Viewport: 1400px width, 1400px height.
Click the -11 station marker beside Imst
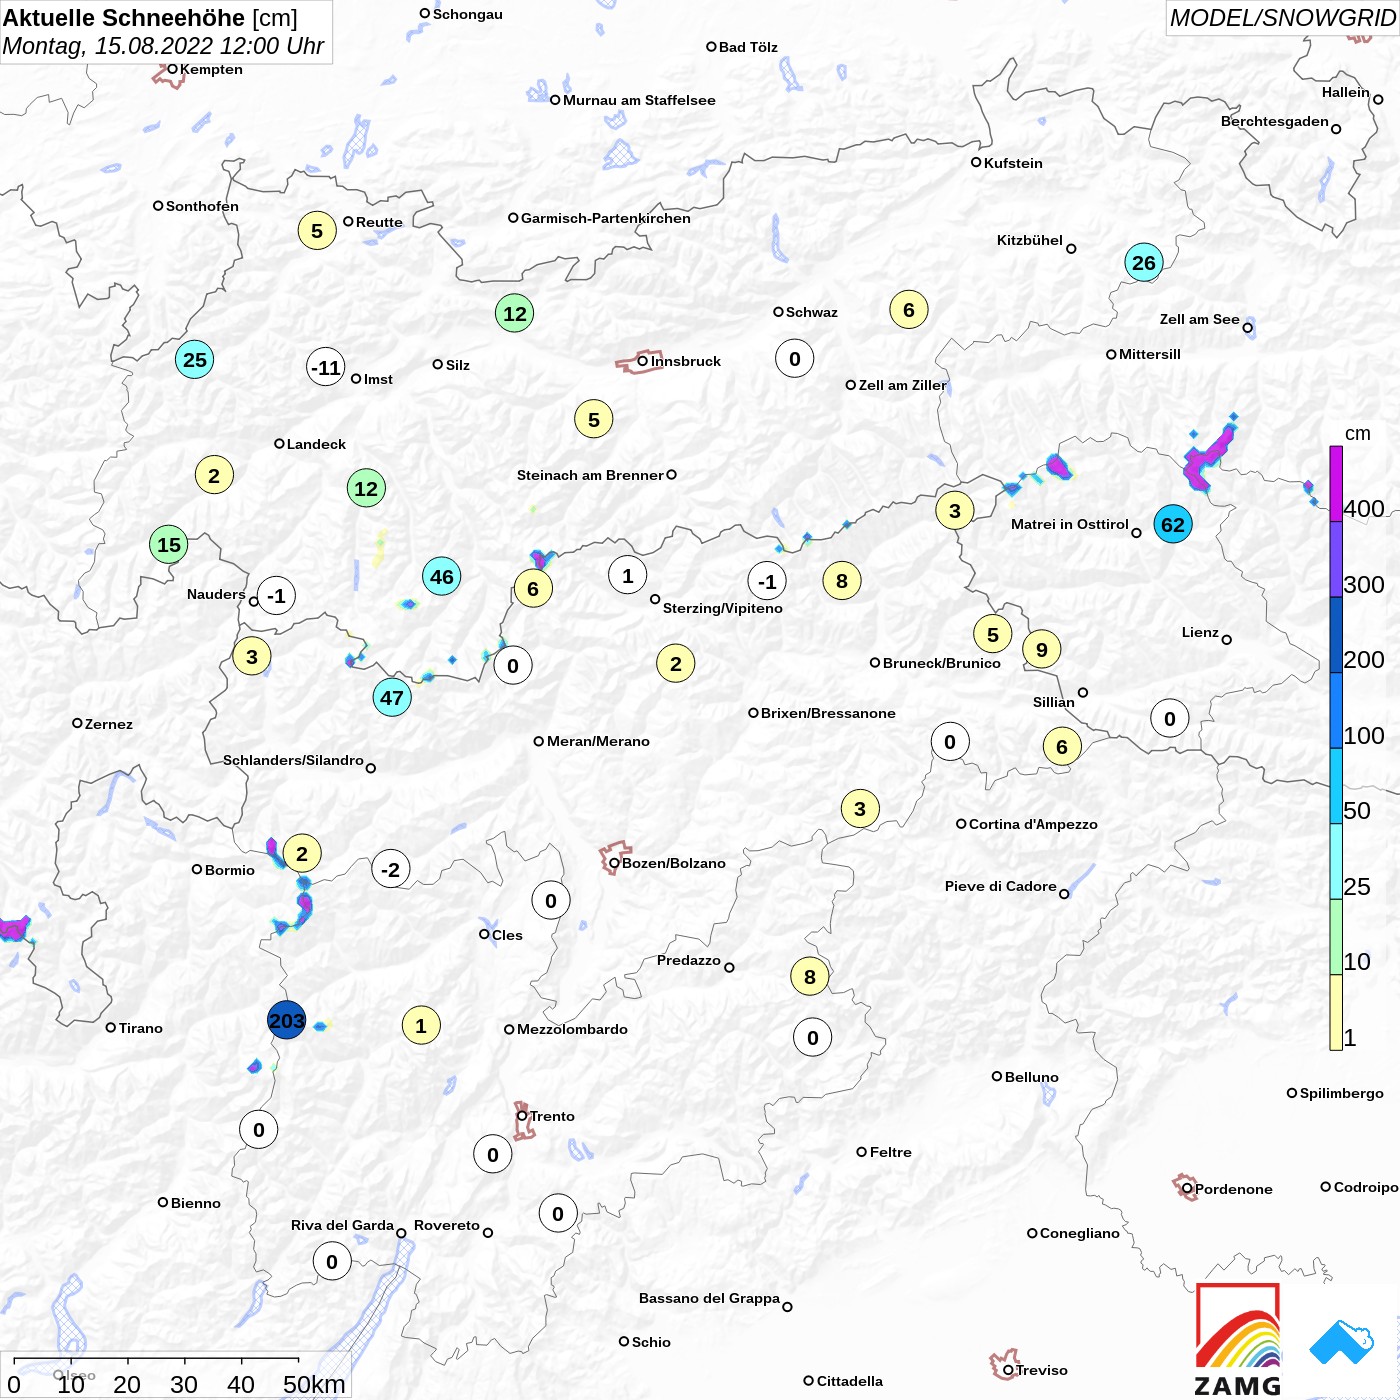[326, 367]
